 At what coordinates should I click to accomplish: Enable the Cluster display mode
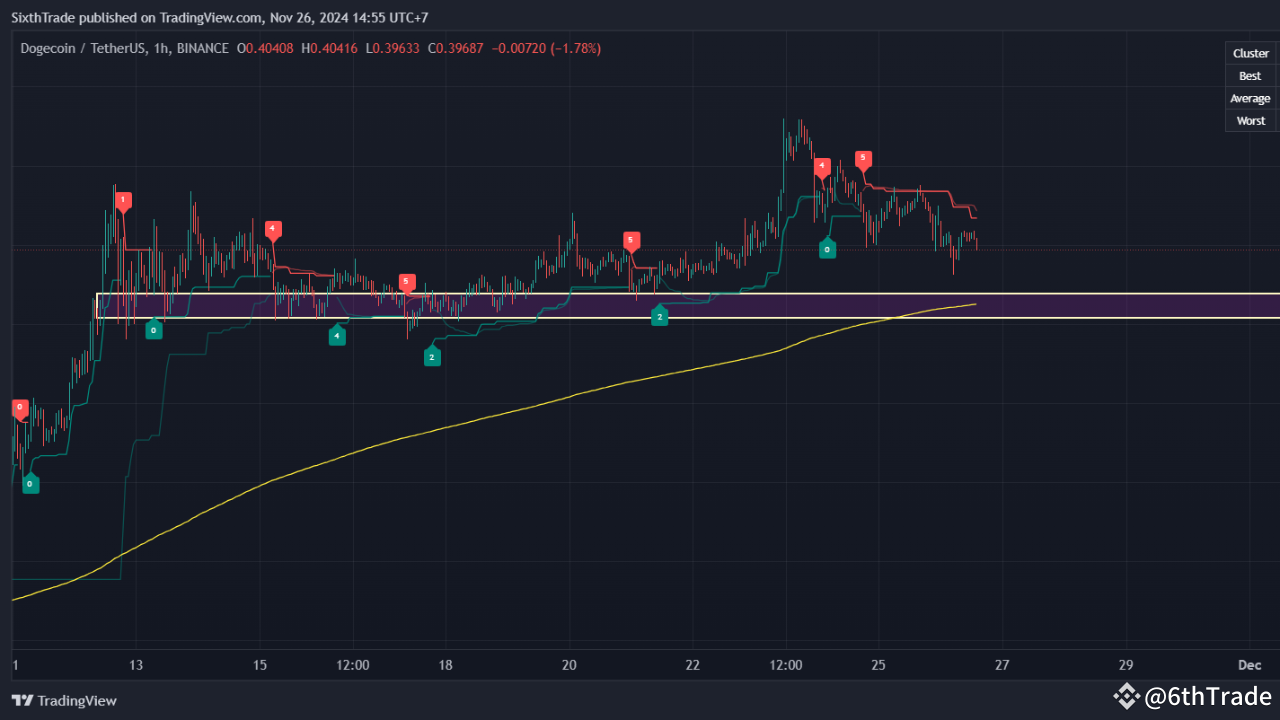[1251, 53]
